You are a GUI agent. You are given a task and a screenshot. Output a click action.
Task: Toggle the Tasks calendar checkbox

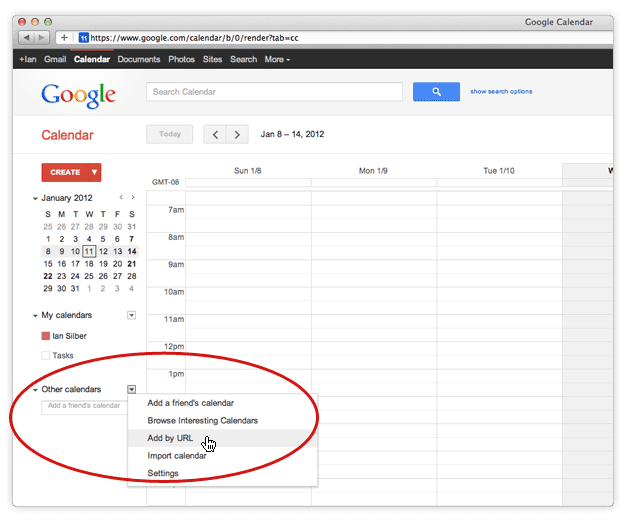46,355
